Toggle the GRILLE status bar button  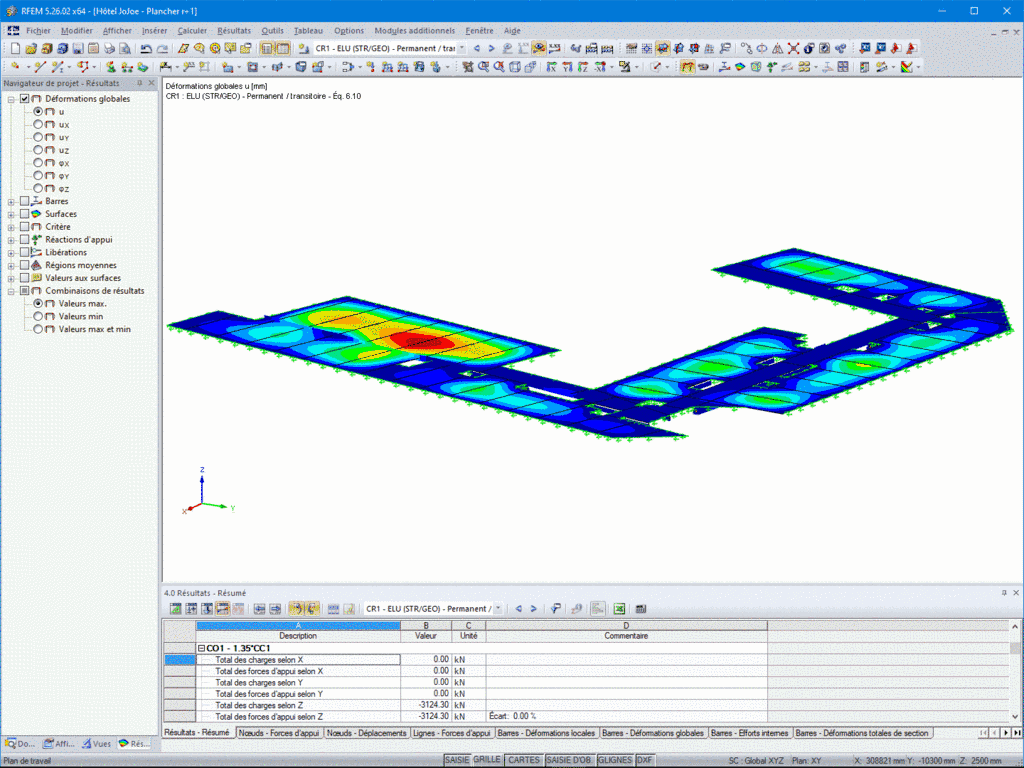point(487,760)
